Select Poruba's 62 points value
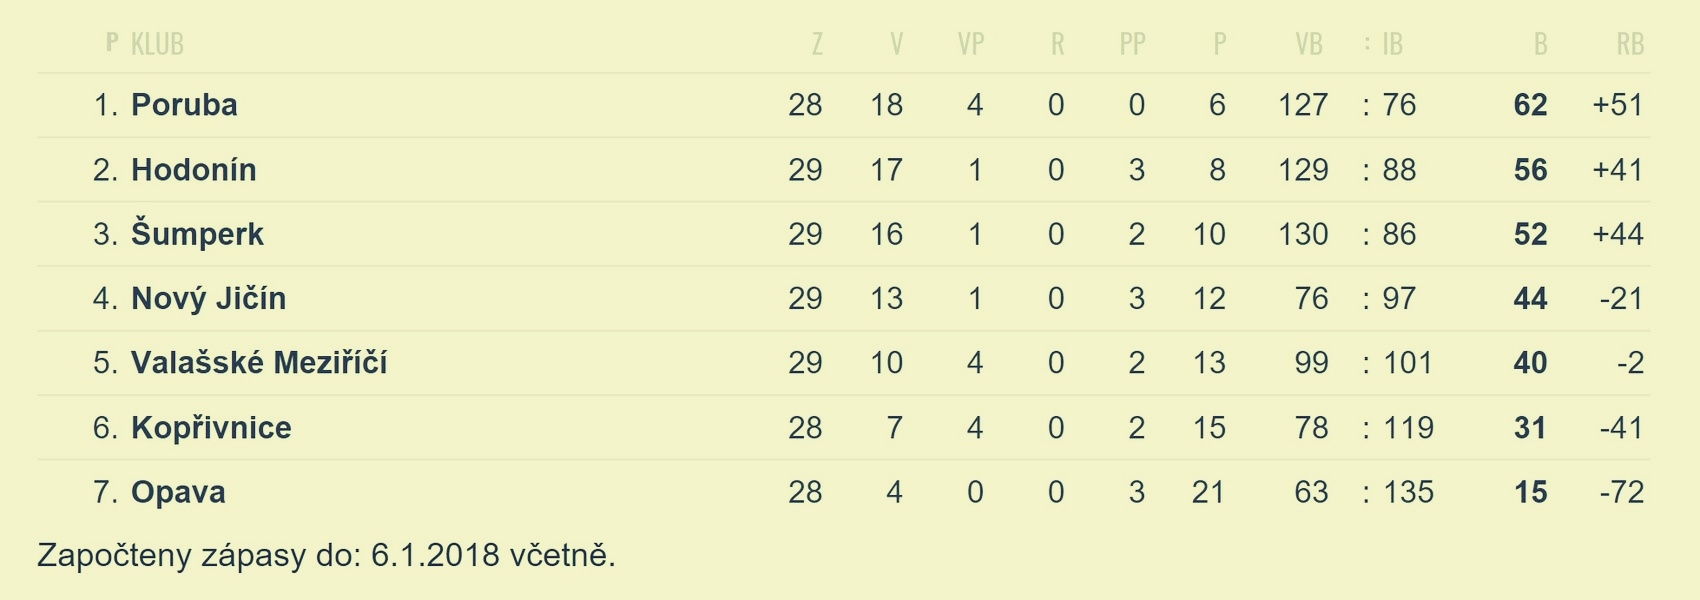Image resolution: width=1700 pixels, height=600 pixels. coord(1530,105)
